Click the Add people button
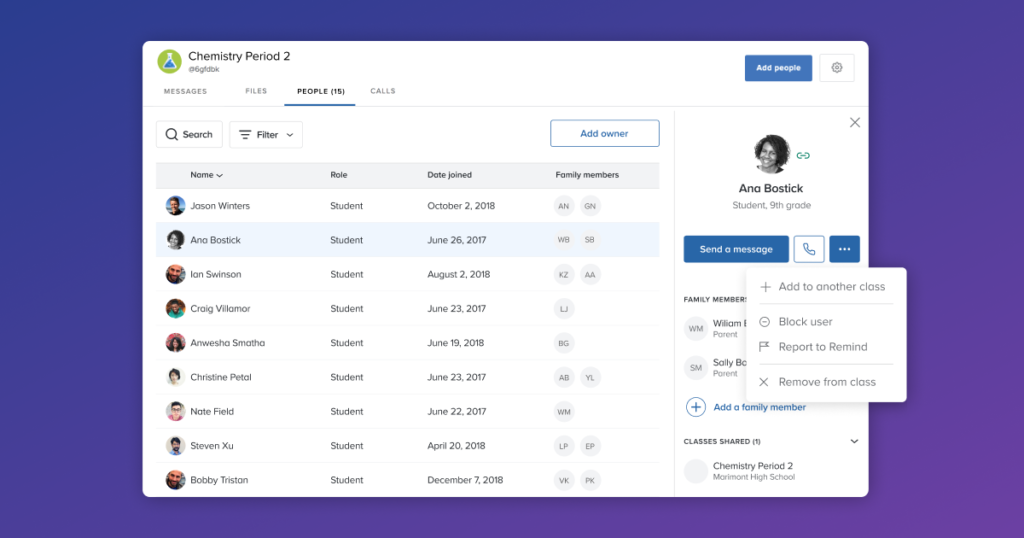Viewport: 1024px width, 538px height. point(778,68)
